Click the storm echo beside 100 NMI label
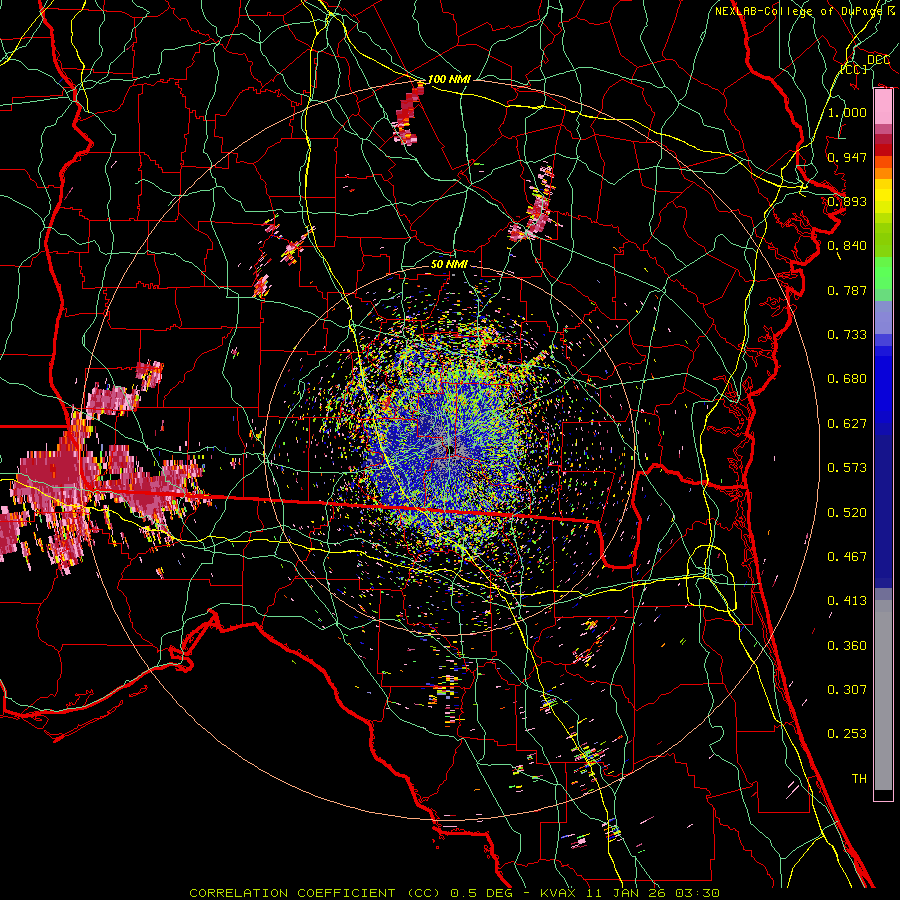This screenshot has width=900, height=900. [x=406, y=115]
